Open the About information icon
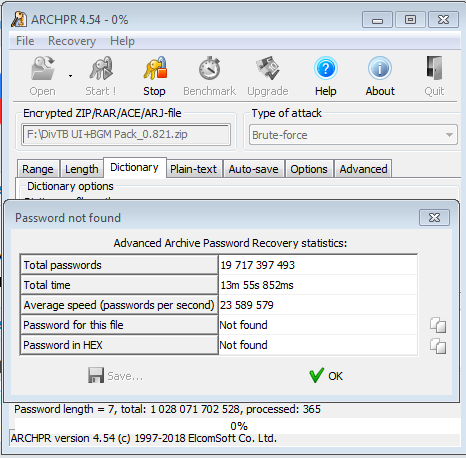The height and width of the screenshot is (458, 466). 380,68
